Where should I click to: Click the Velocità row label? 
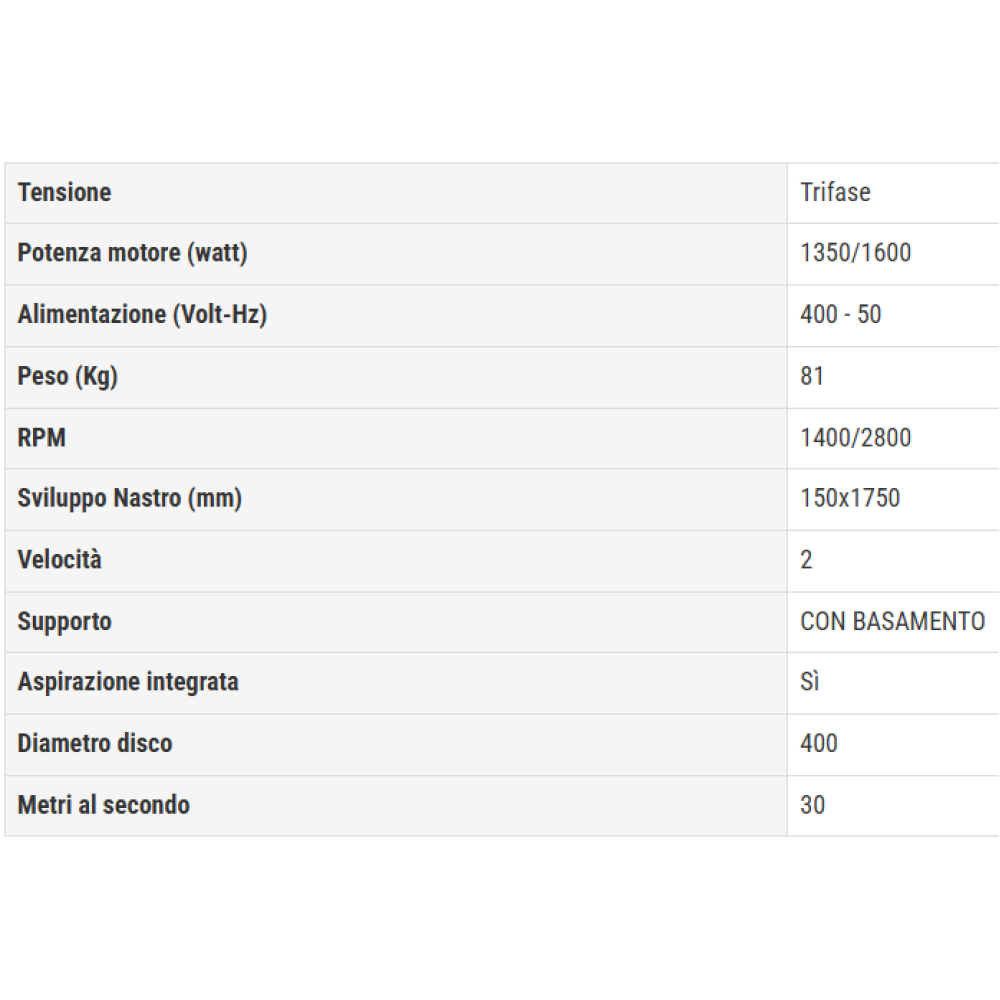[x=59, y=560]
